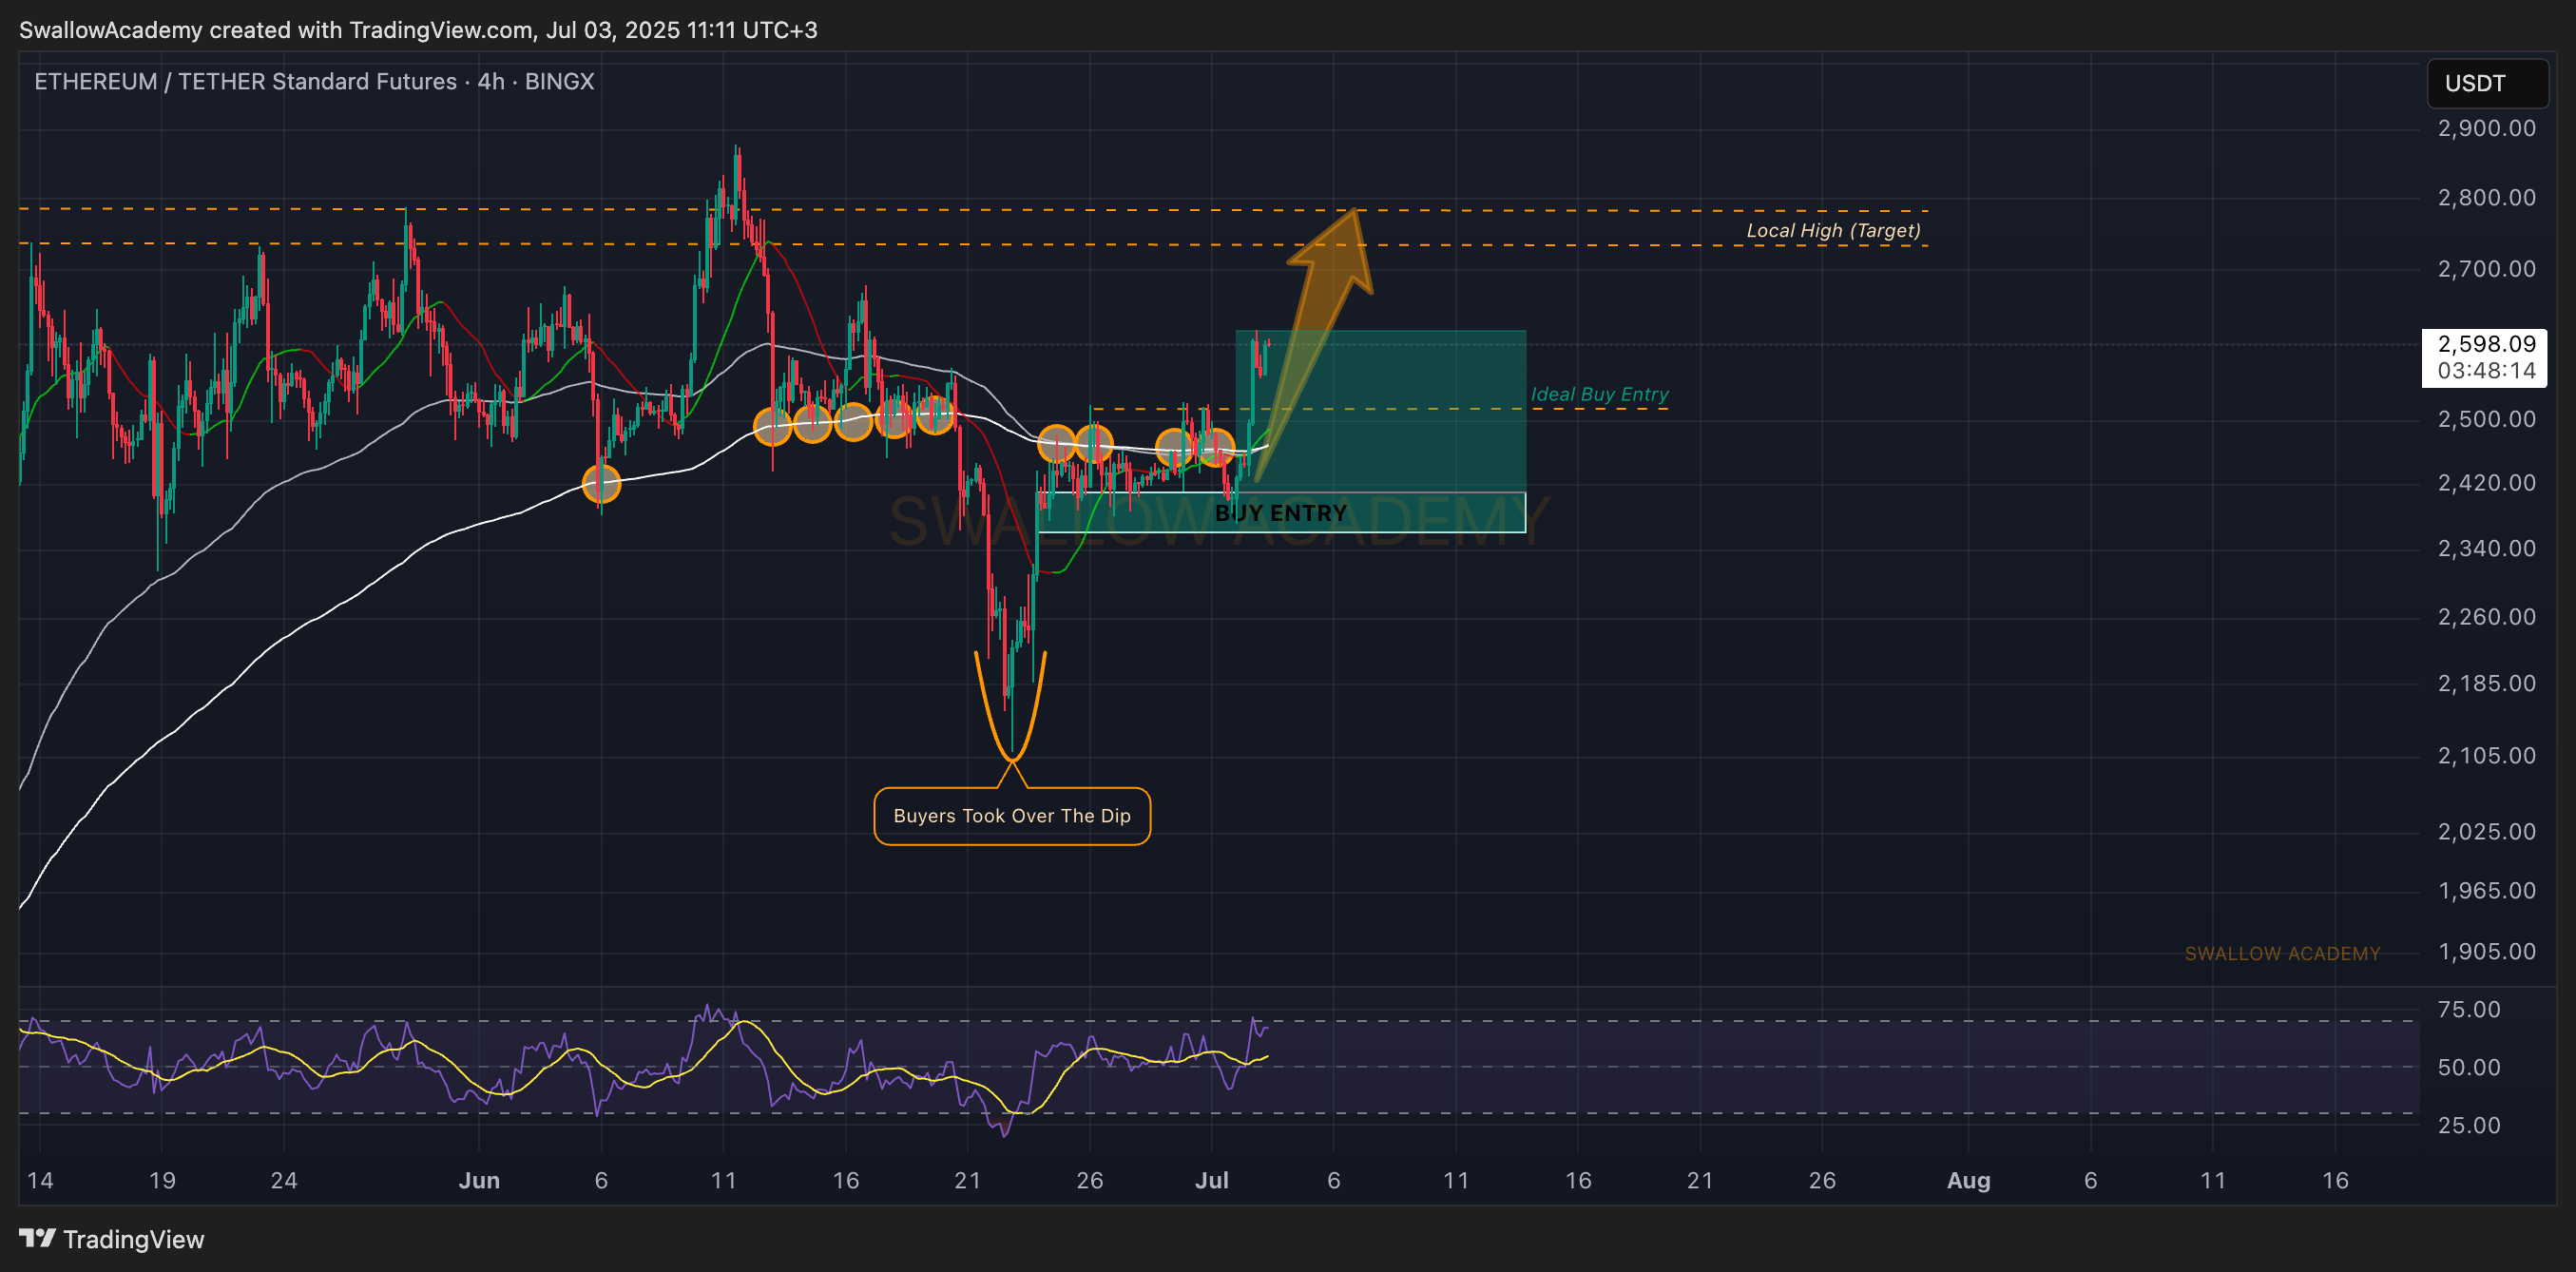Click the '19' date before Jun

coord(162,1180)
